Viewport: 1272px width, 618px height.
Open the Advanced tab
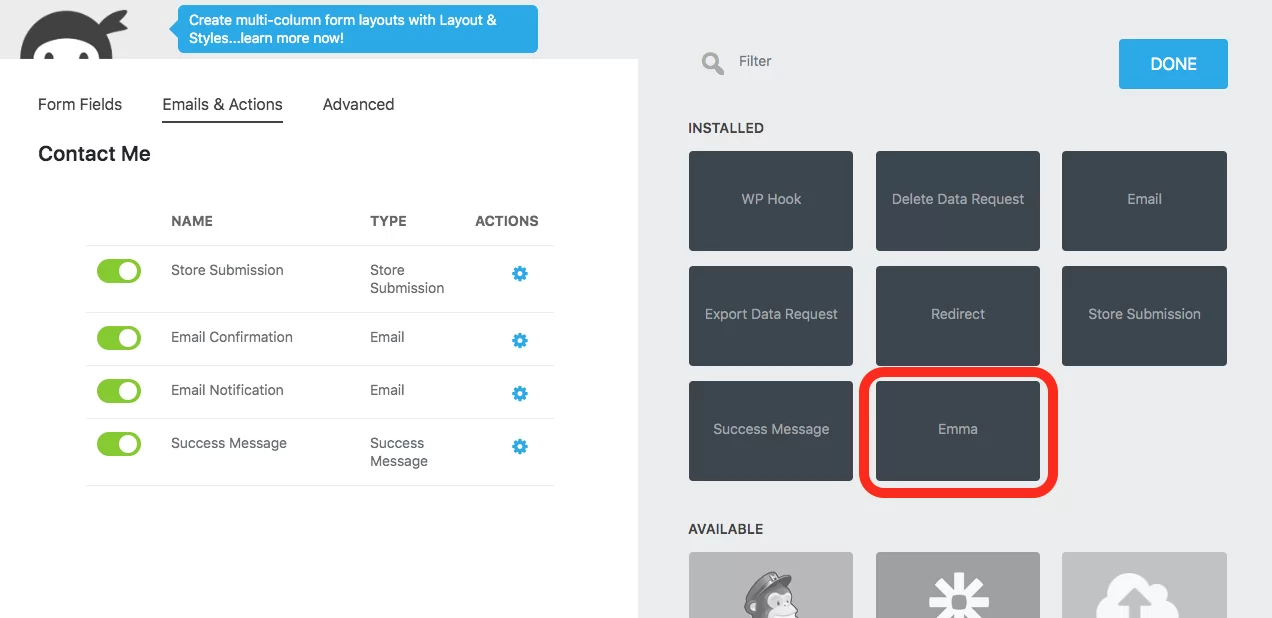pos(358,104)
